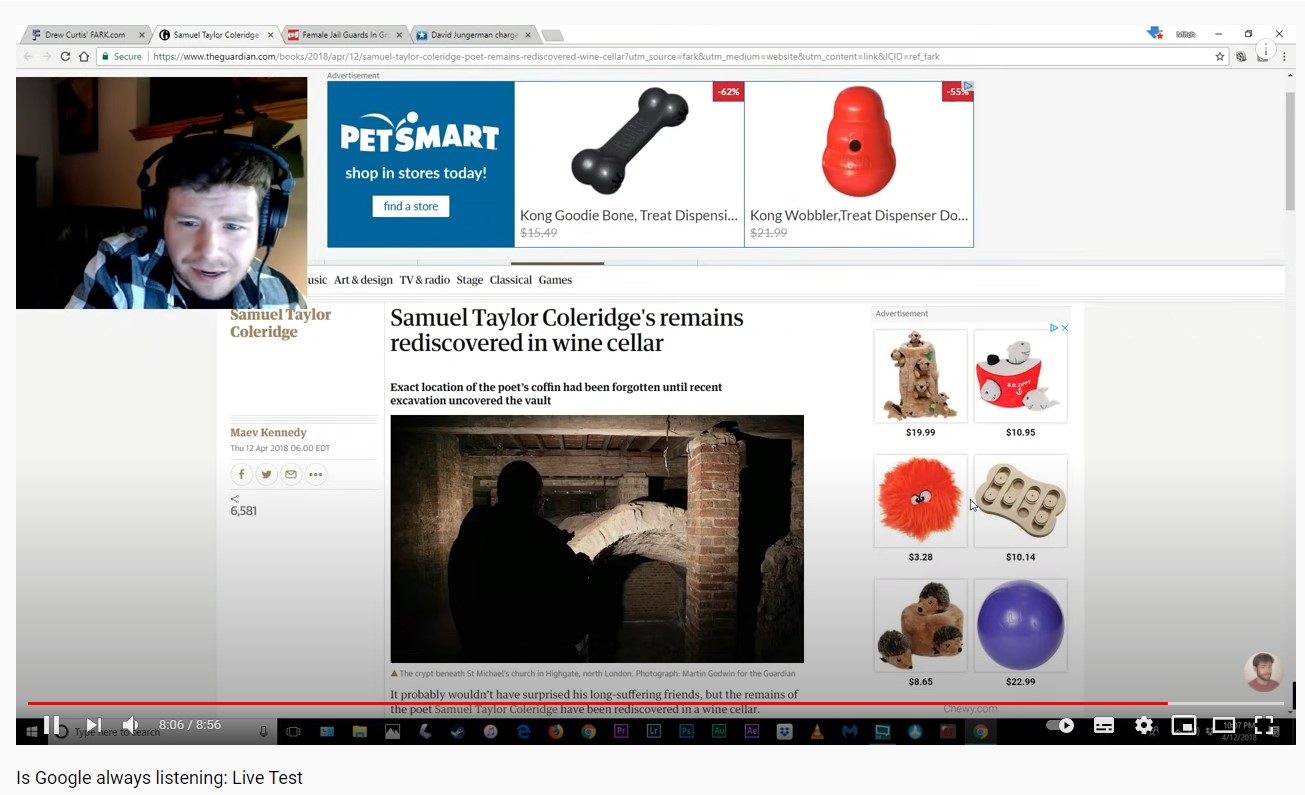The height and width of the screenshot is (795, 1305).
Task: Click the Chewy.com ad link
Action: pos(970,709)
